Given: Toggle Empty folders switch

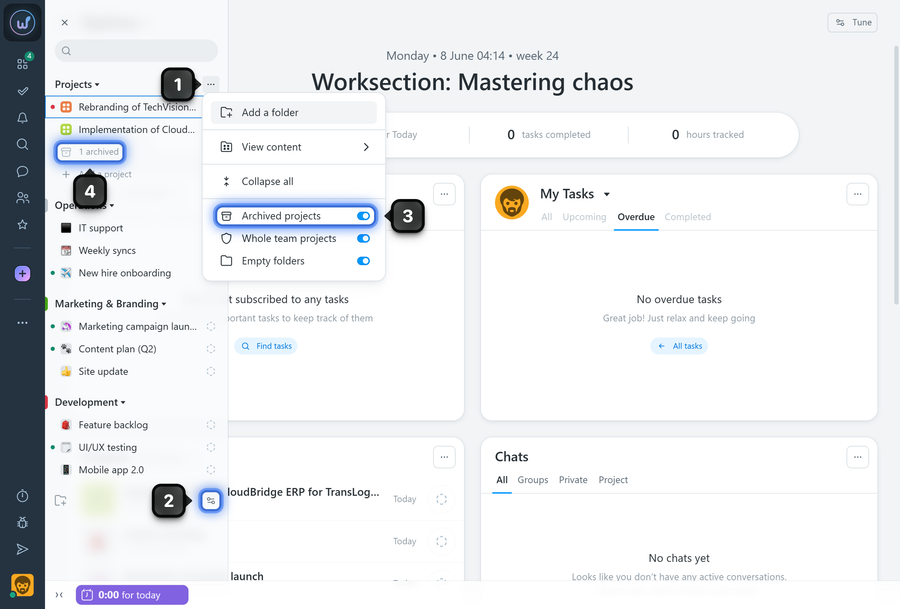Looking at the screenshot, I should [x=363, y=261].
